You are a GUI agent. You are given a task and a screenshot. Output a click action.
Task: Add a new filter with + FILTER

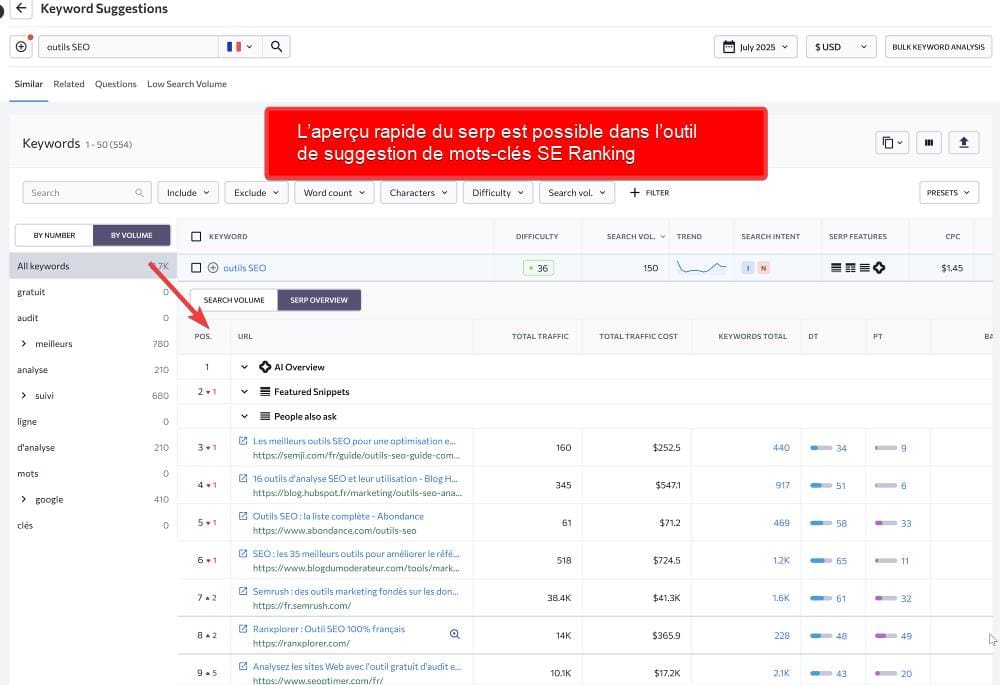[649, 193]
